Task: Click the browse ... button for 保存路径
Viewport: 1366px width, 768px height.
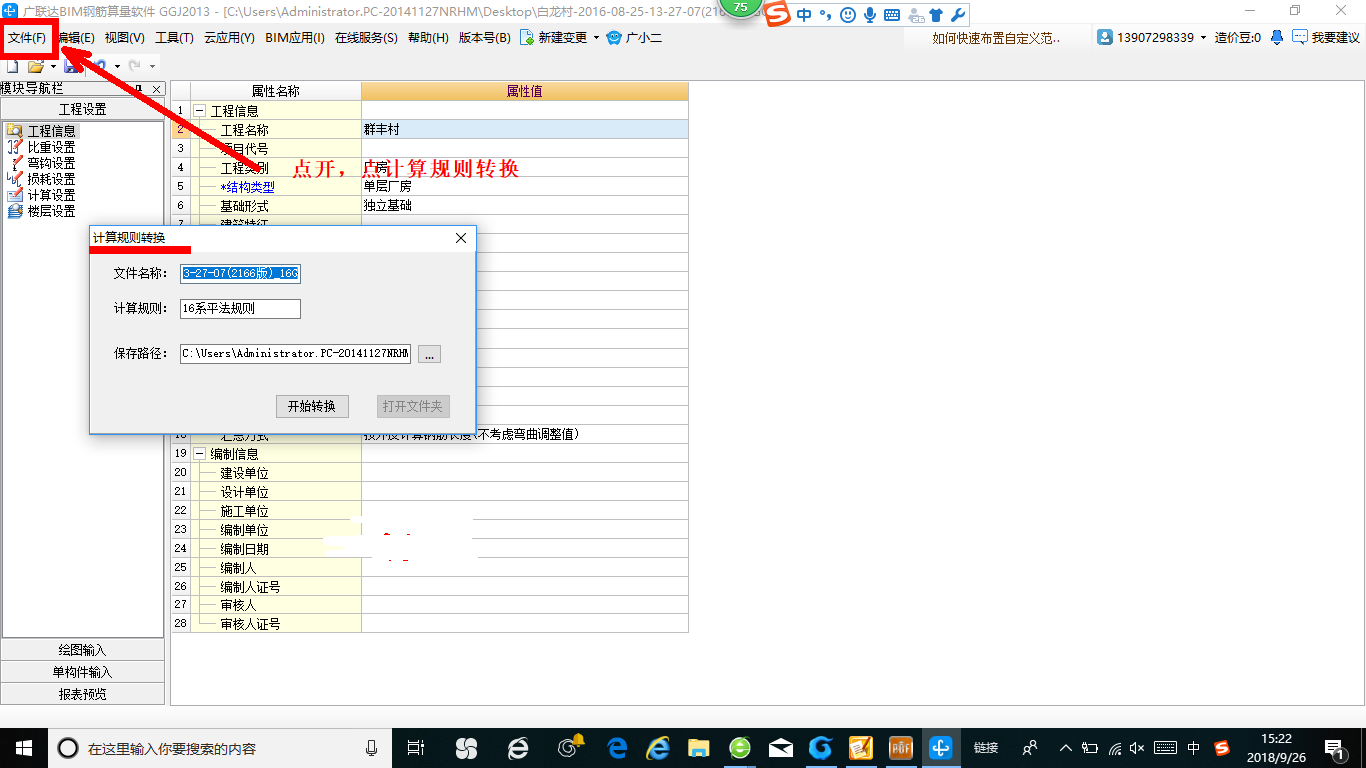Action: (429, 354)
